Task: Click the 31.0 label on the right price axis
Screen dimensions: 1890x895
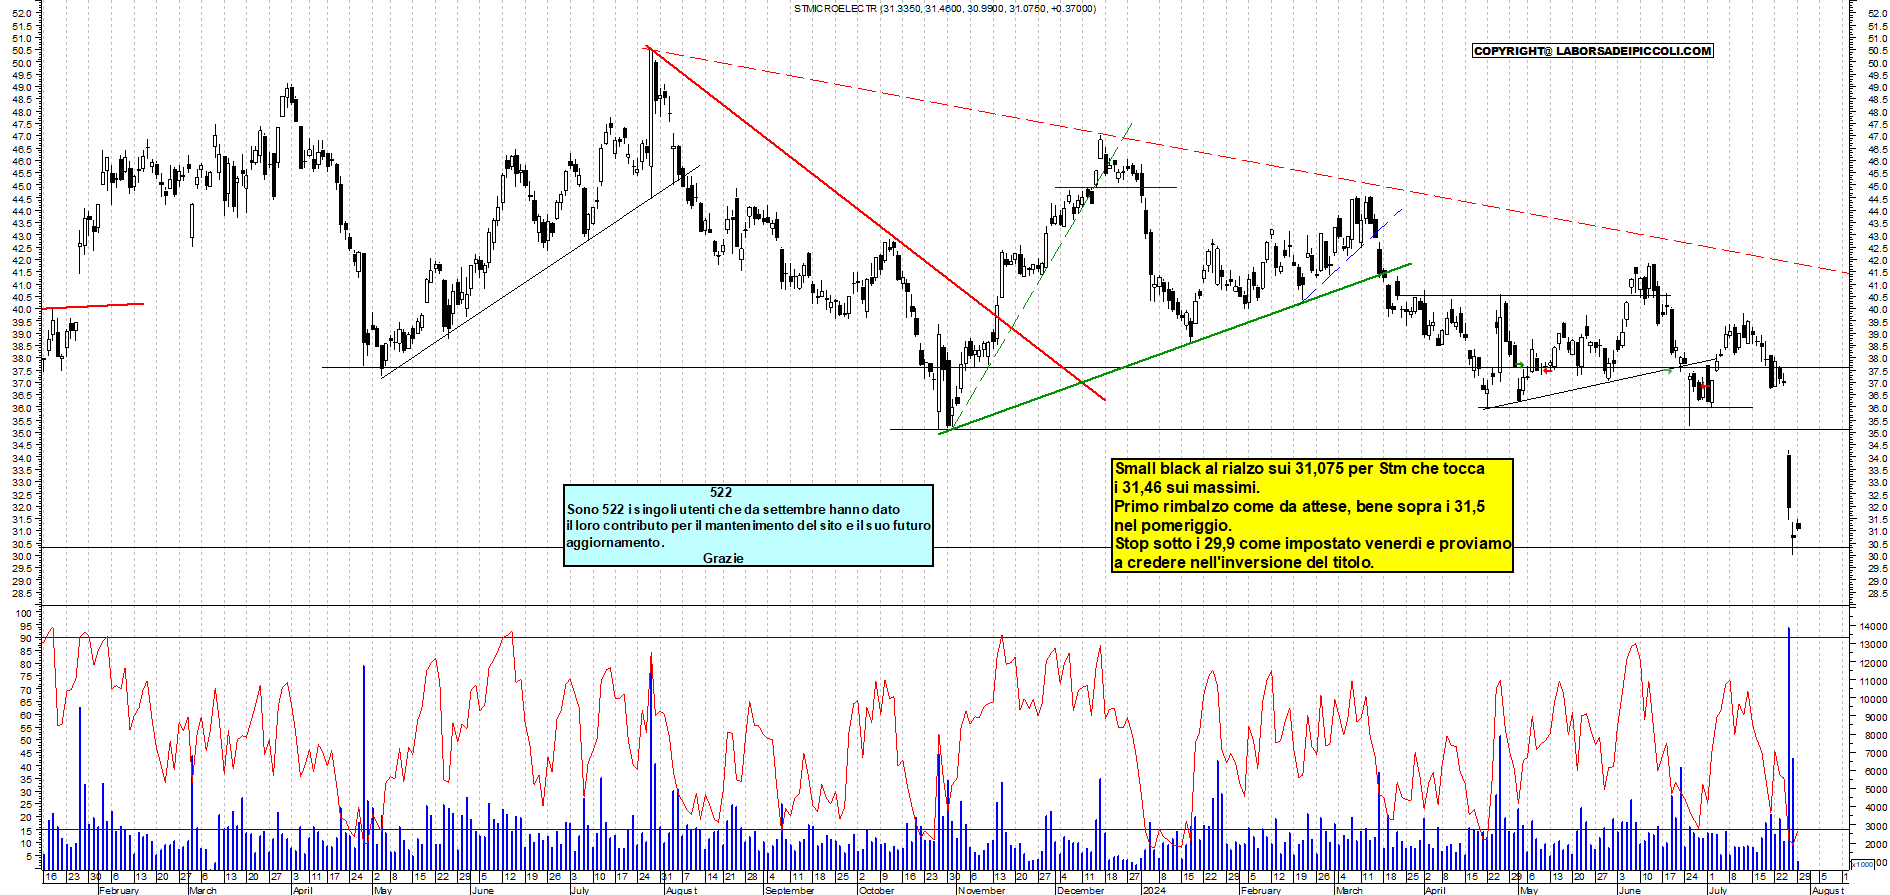Action: point(1876,532)
